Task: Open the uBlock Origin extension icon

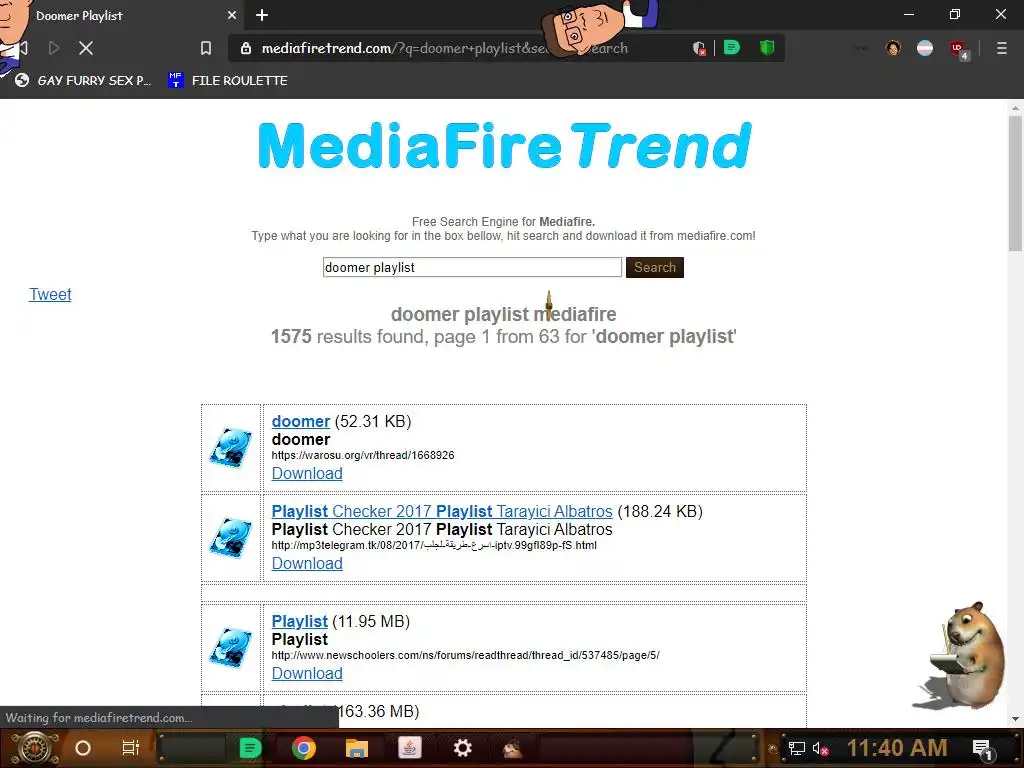Action: click(959, 49)
